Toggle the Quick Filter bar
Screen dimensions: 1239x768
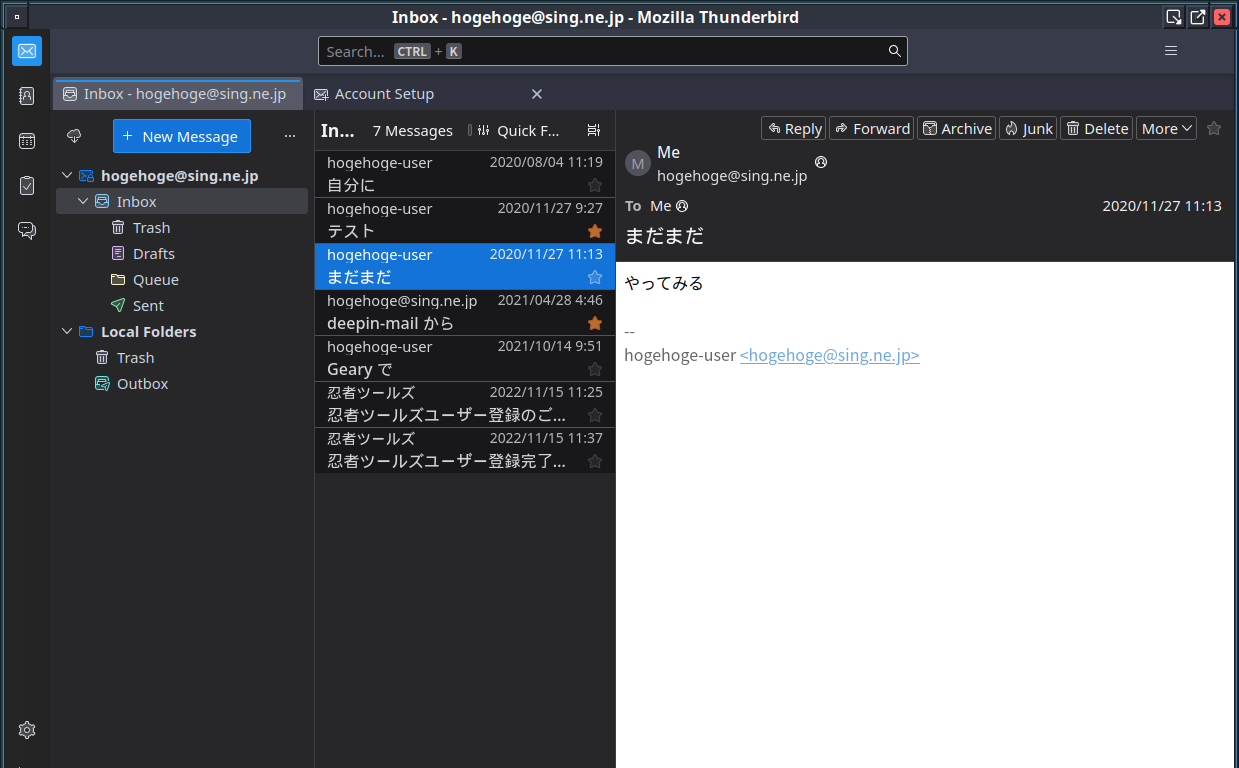[519, 130]
